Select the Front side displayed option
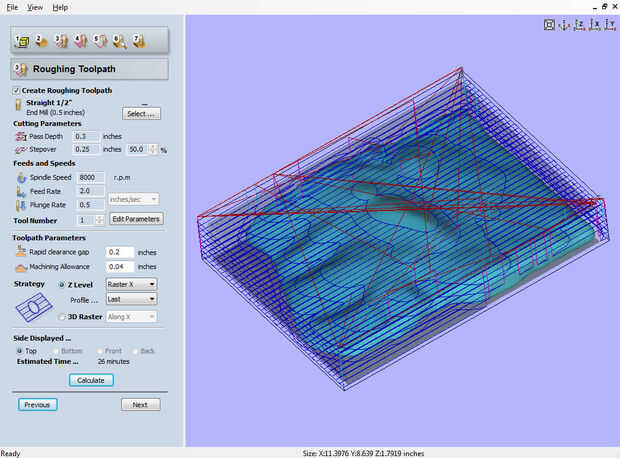The width and height of the screenshot is (620, 458). (x=100, y=351)
